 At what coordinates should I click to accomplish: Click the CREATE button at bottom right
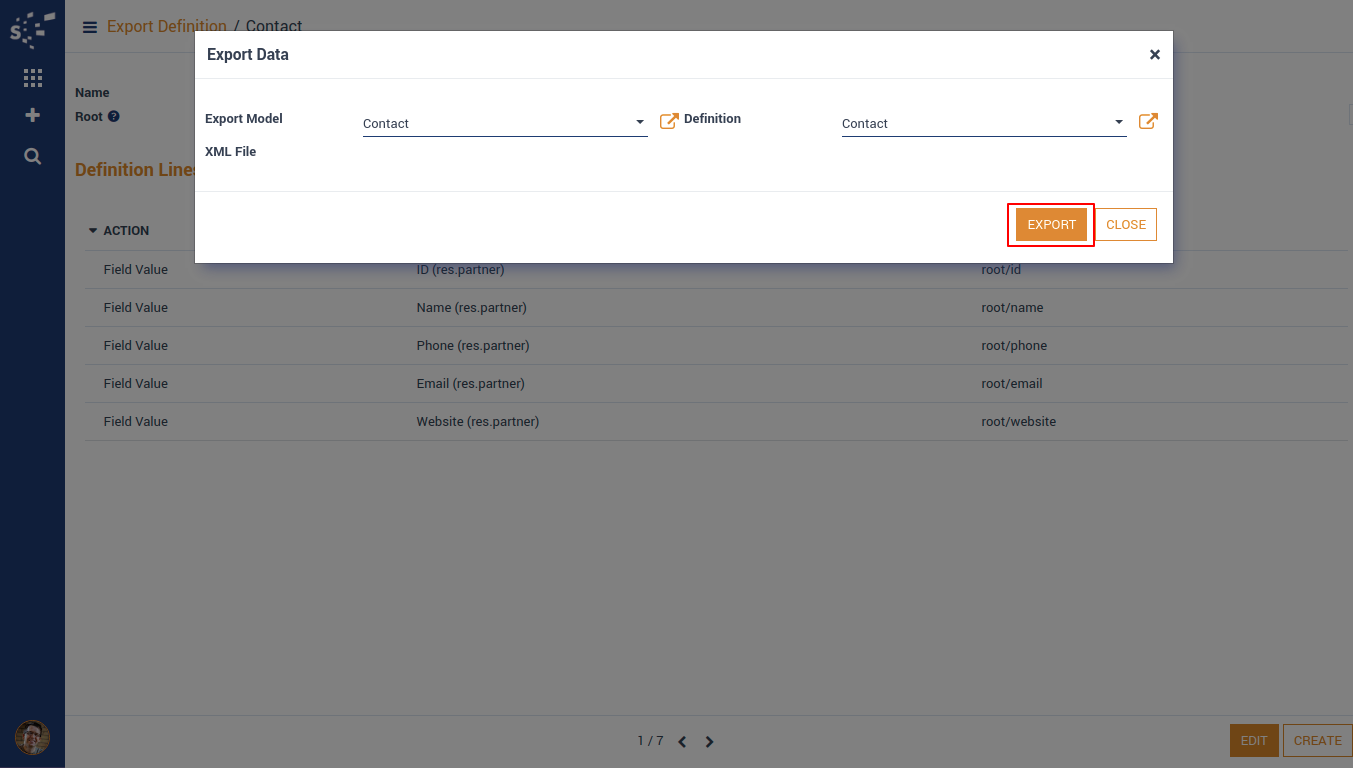1317,741
